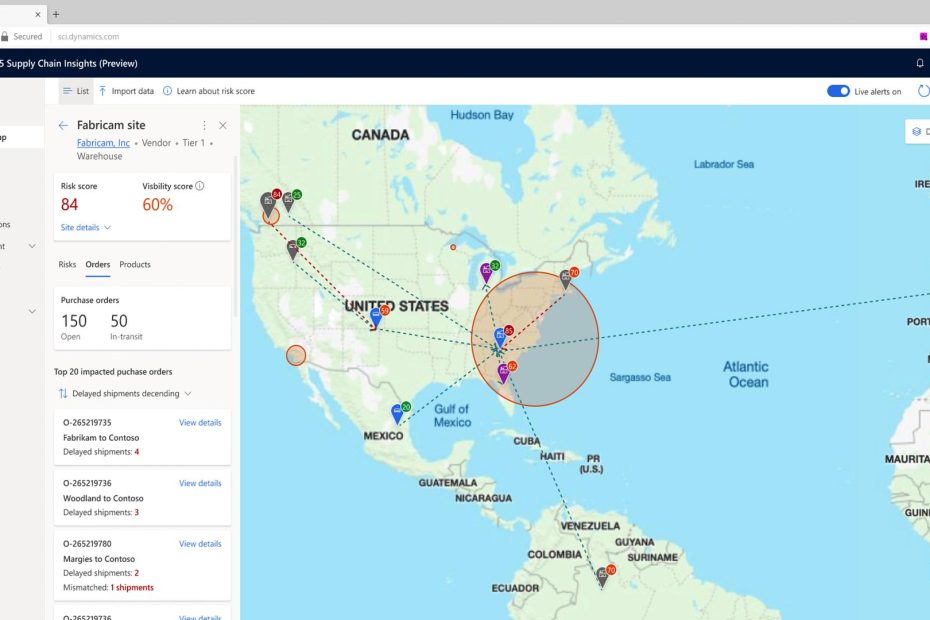Select the gray map pin with score 84

(267, 201)
